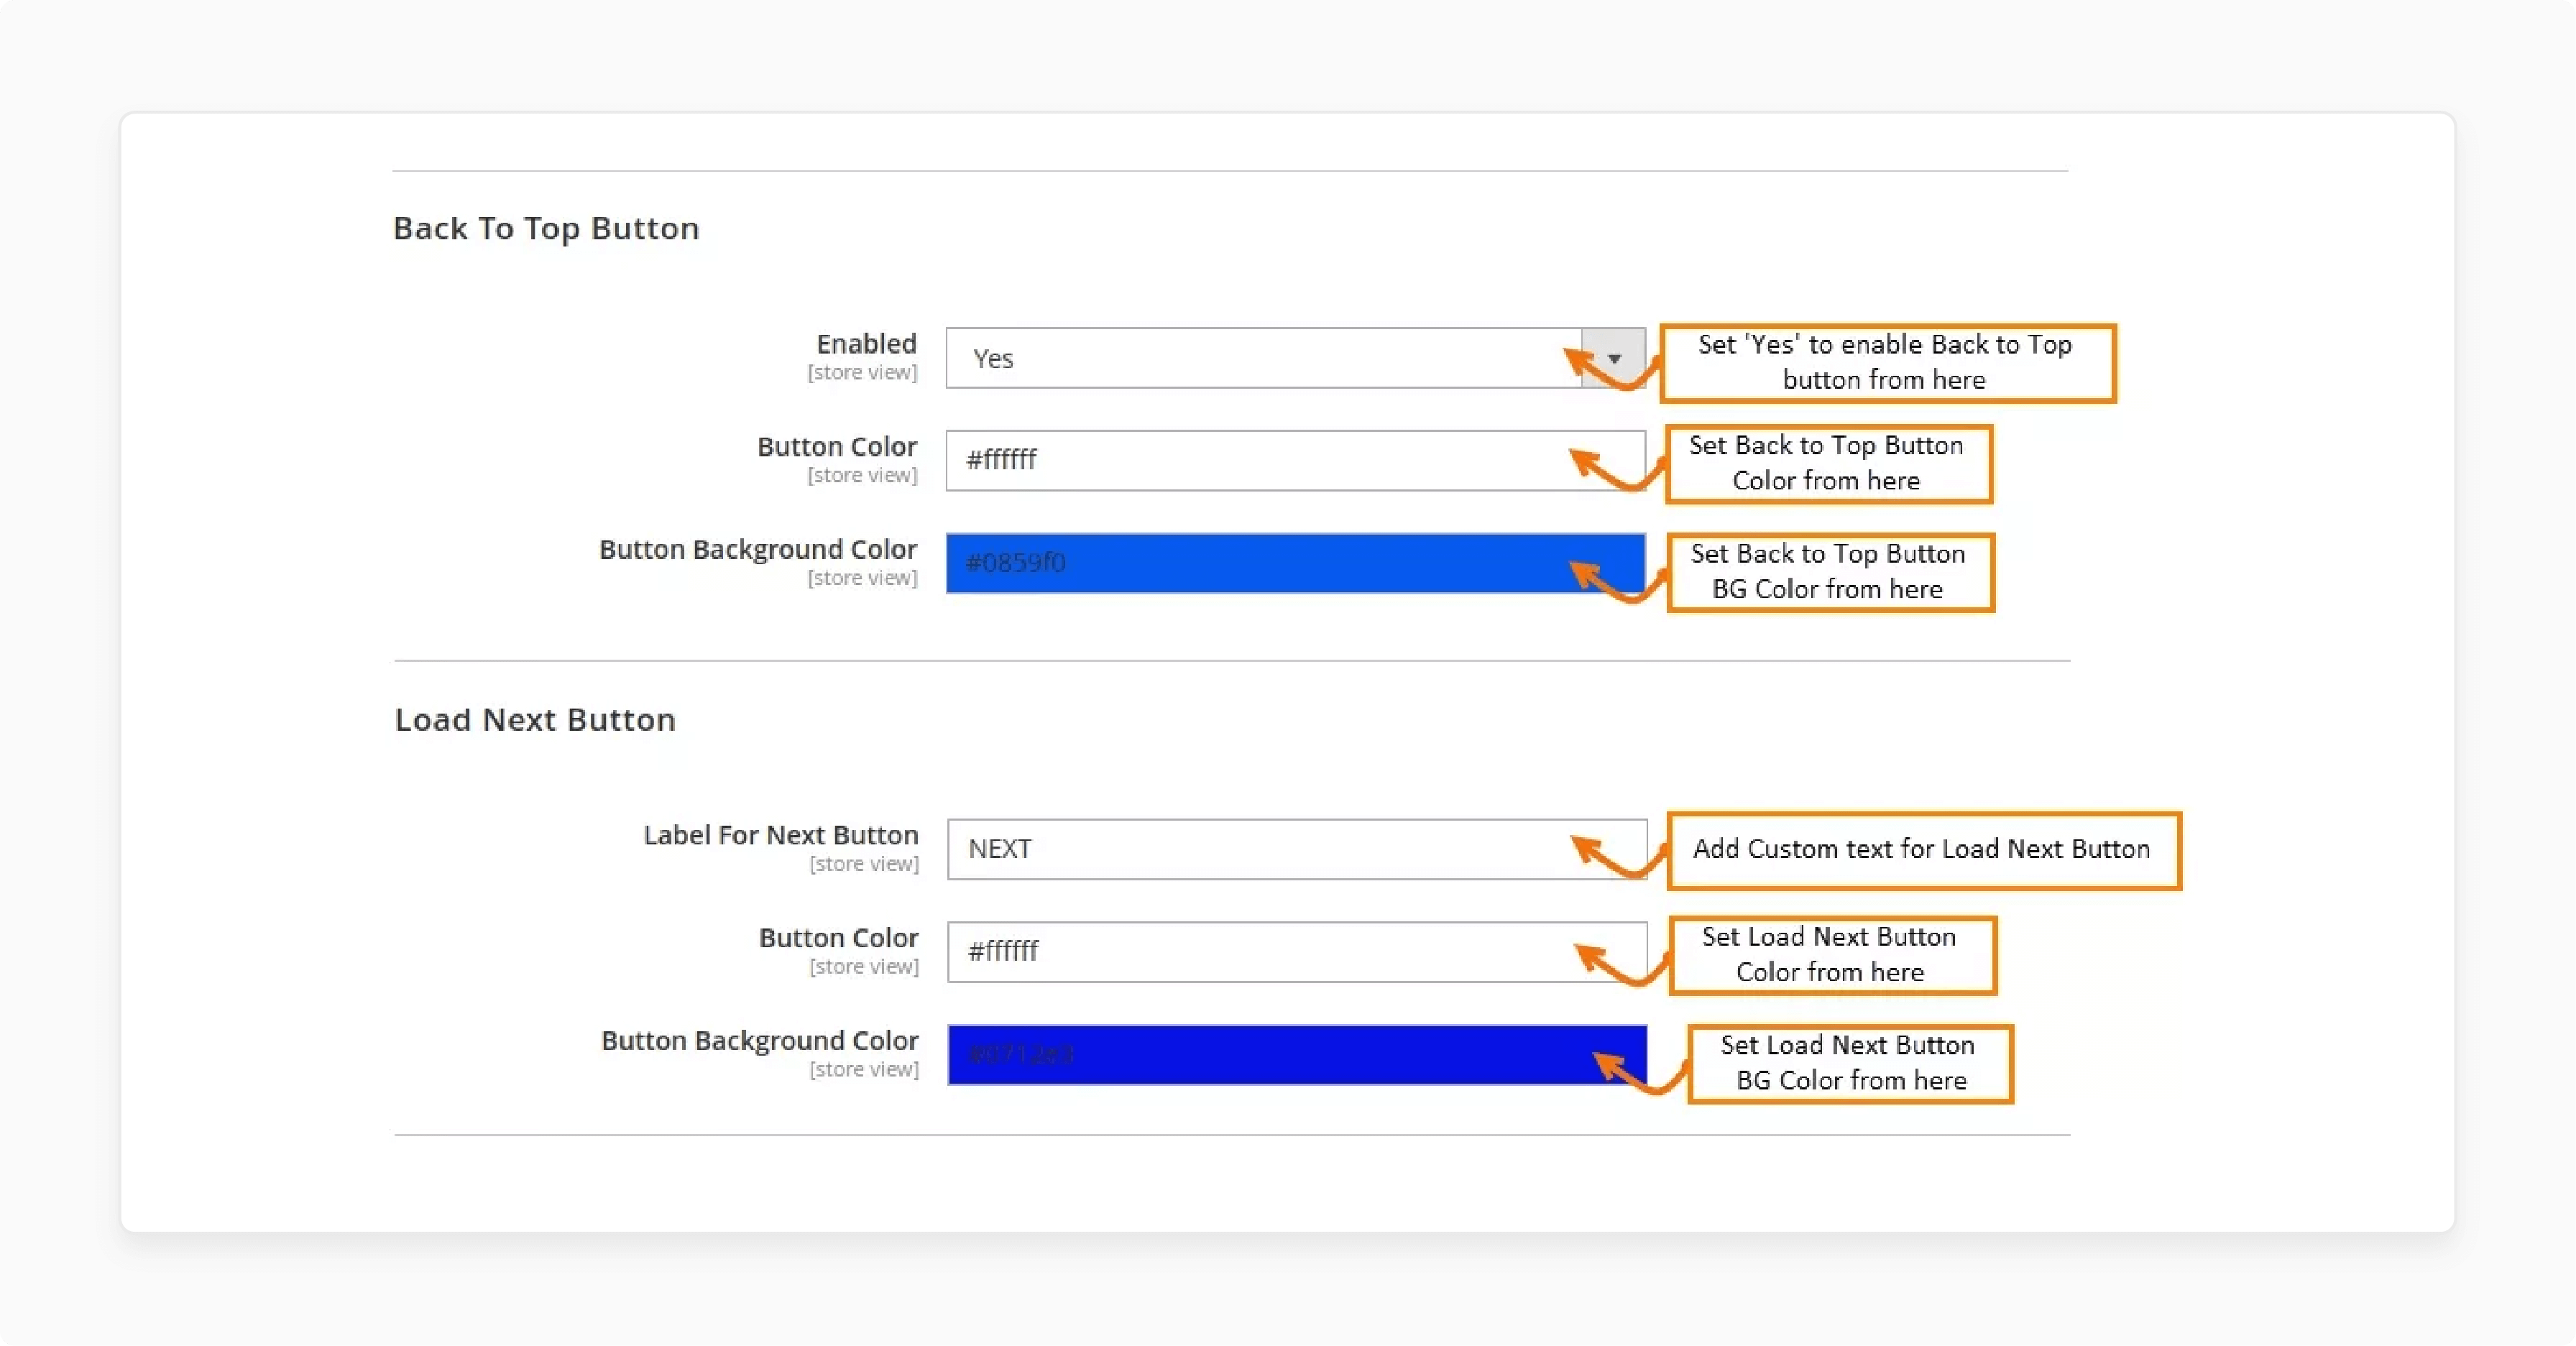2576x1346 pixels.
Task: Click the Enabled field label
Action: point(866,344)
